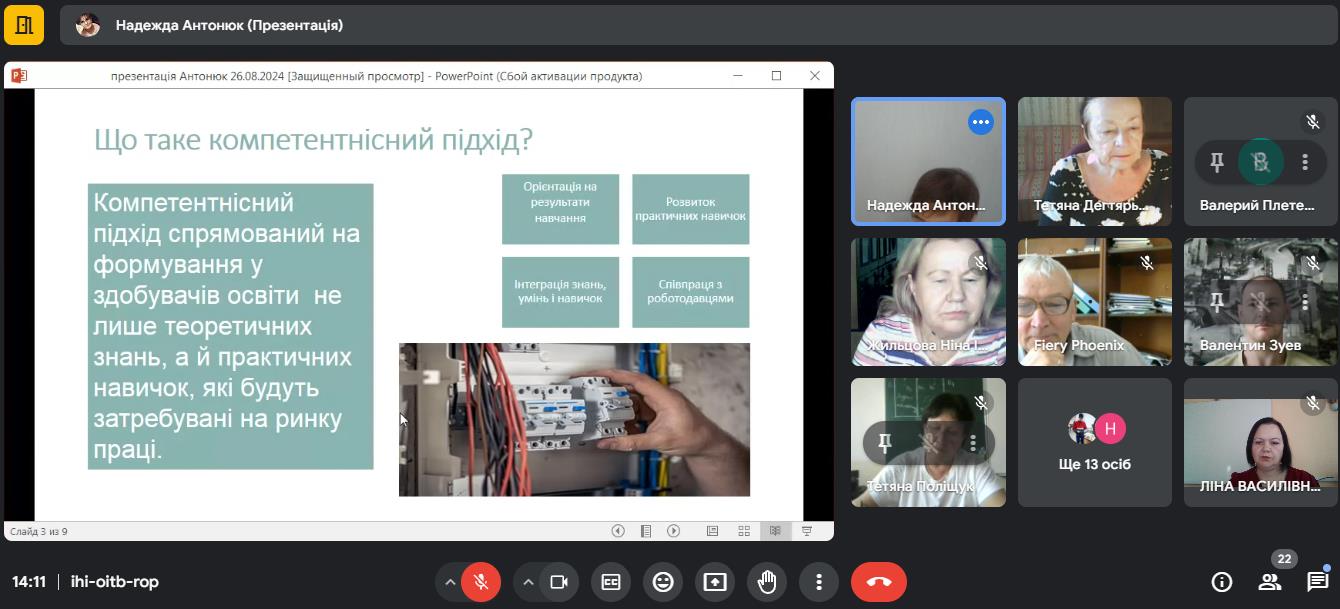Select ЛІНА ВАСИЛІВНА video thumbnail
The image size is (1340, 609).
[1260, 442]
